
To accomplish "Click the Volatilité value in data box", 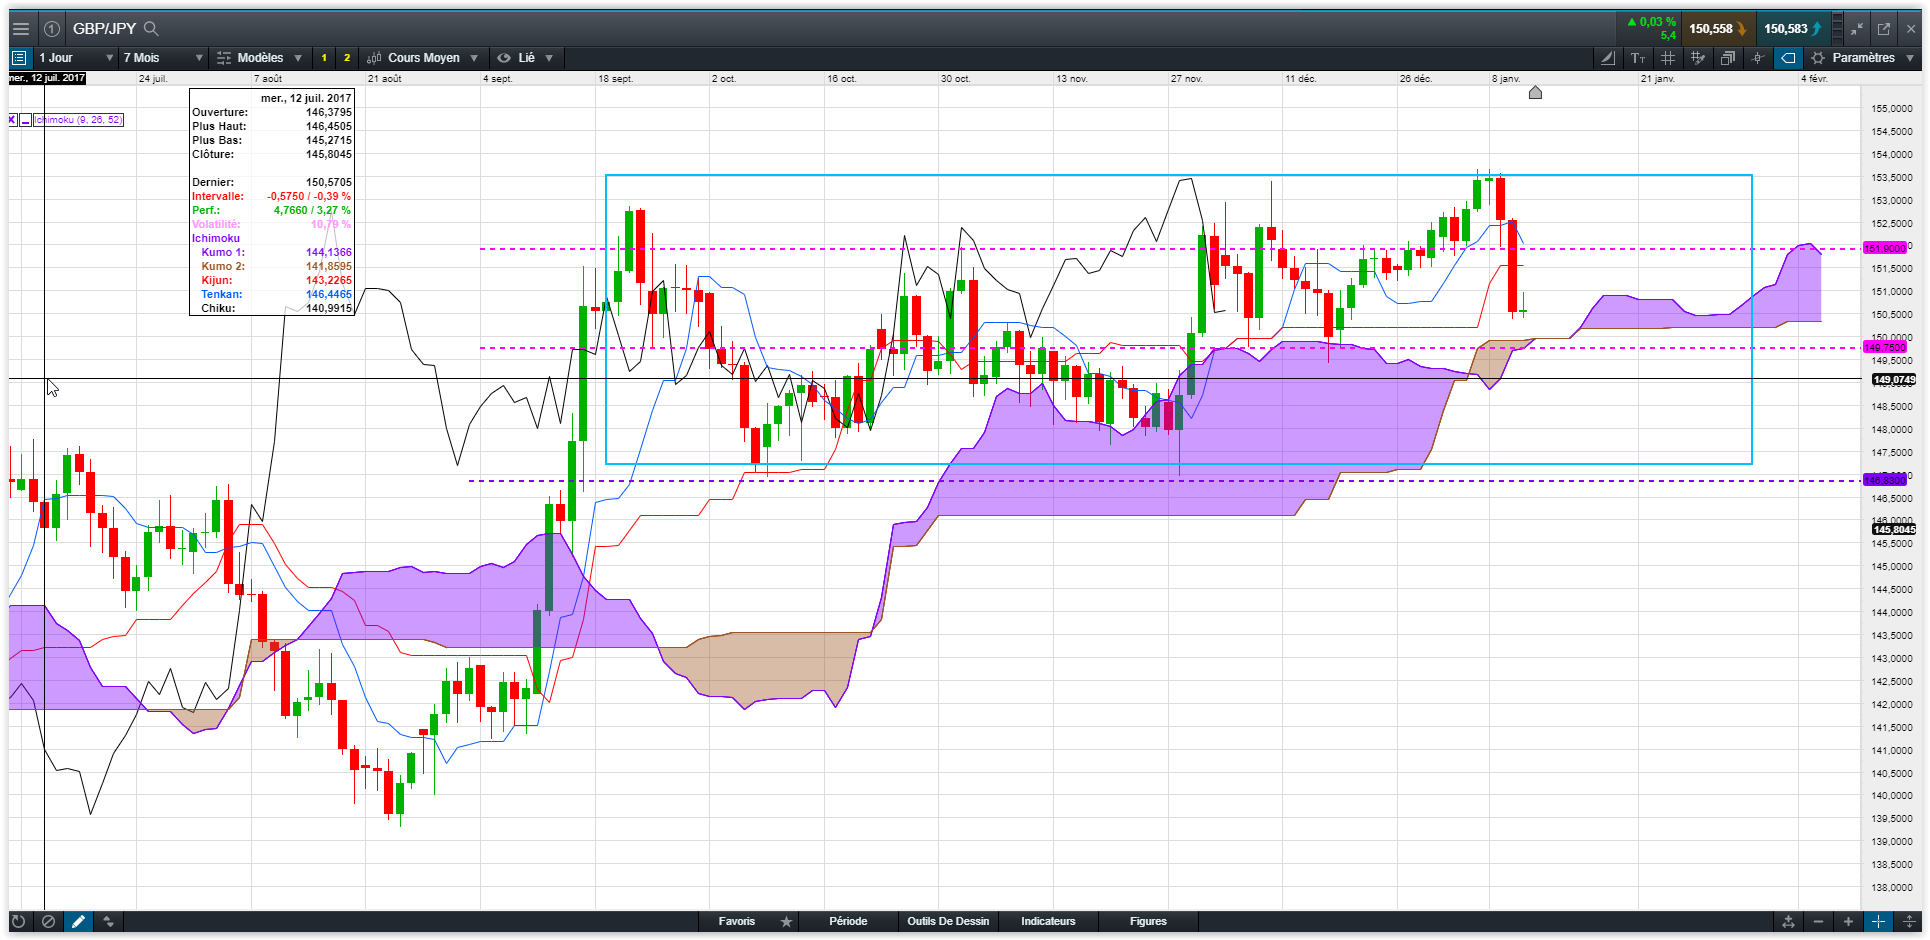I will (x=330, y=225).
